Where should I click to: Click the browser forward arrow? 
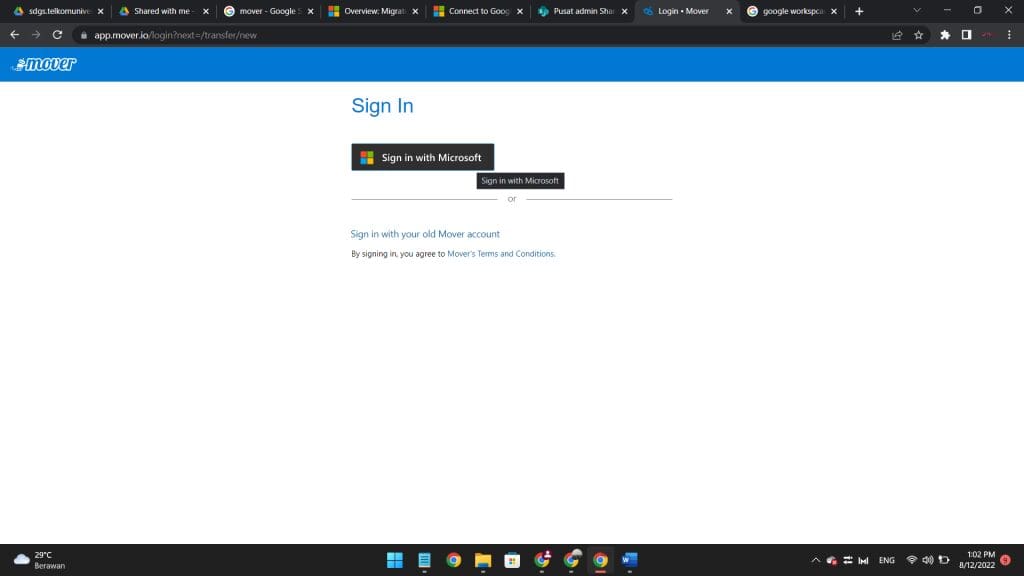pos(36,35)
